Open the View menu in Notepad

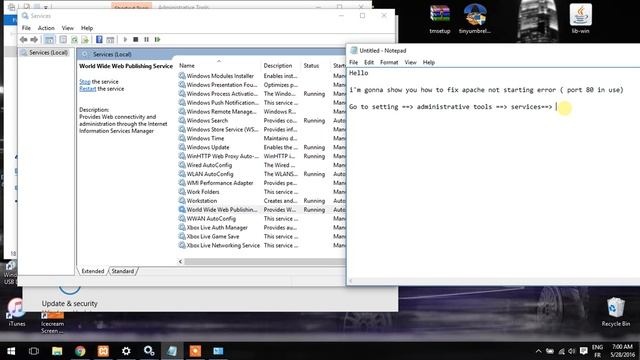(410, 62)
